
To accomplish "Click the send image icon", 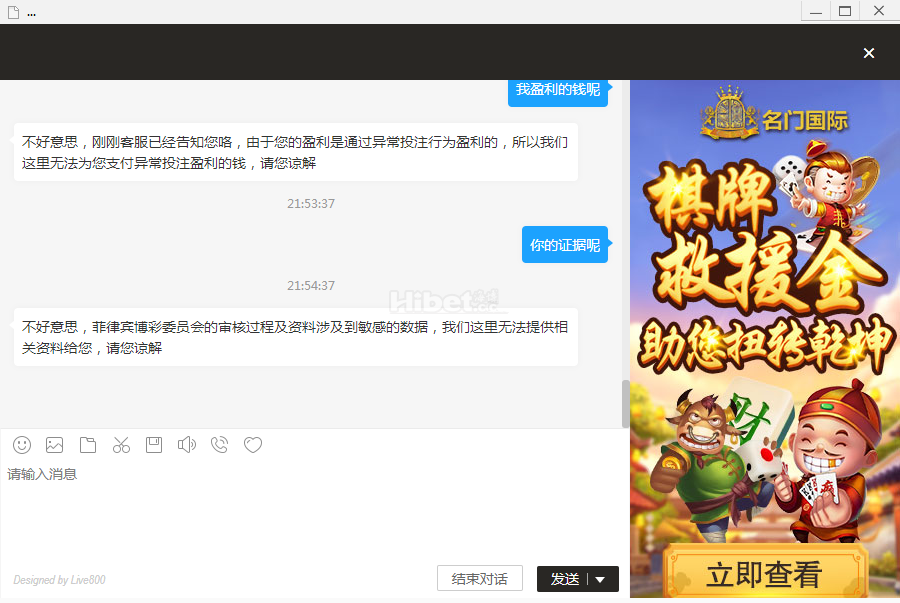I will pyautogui.click(x=55, y=445).
